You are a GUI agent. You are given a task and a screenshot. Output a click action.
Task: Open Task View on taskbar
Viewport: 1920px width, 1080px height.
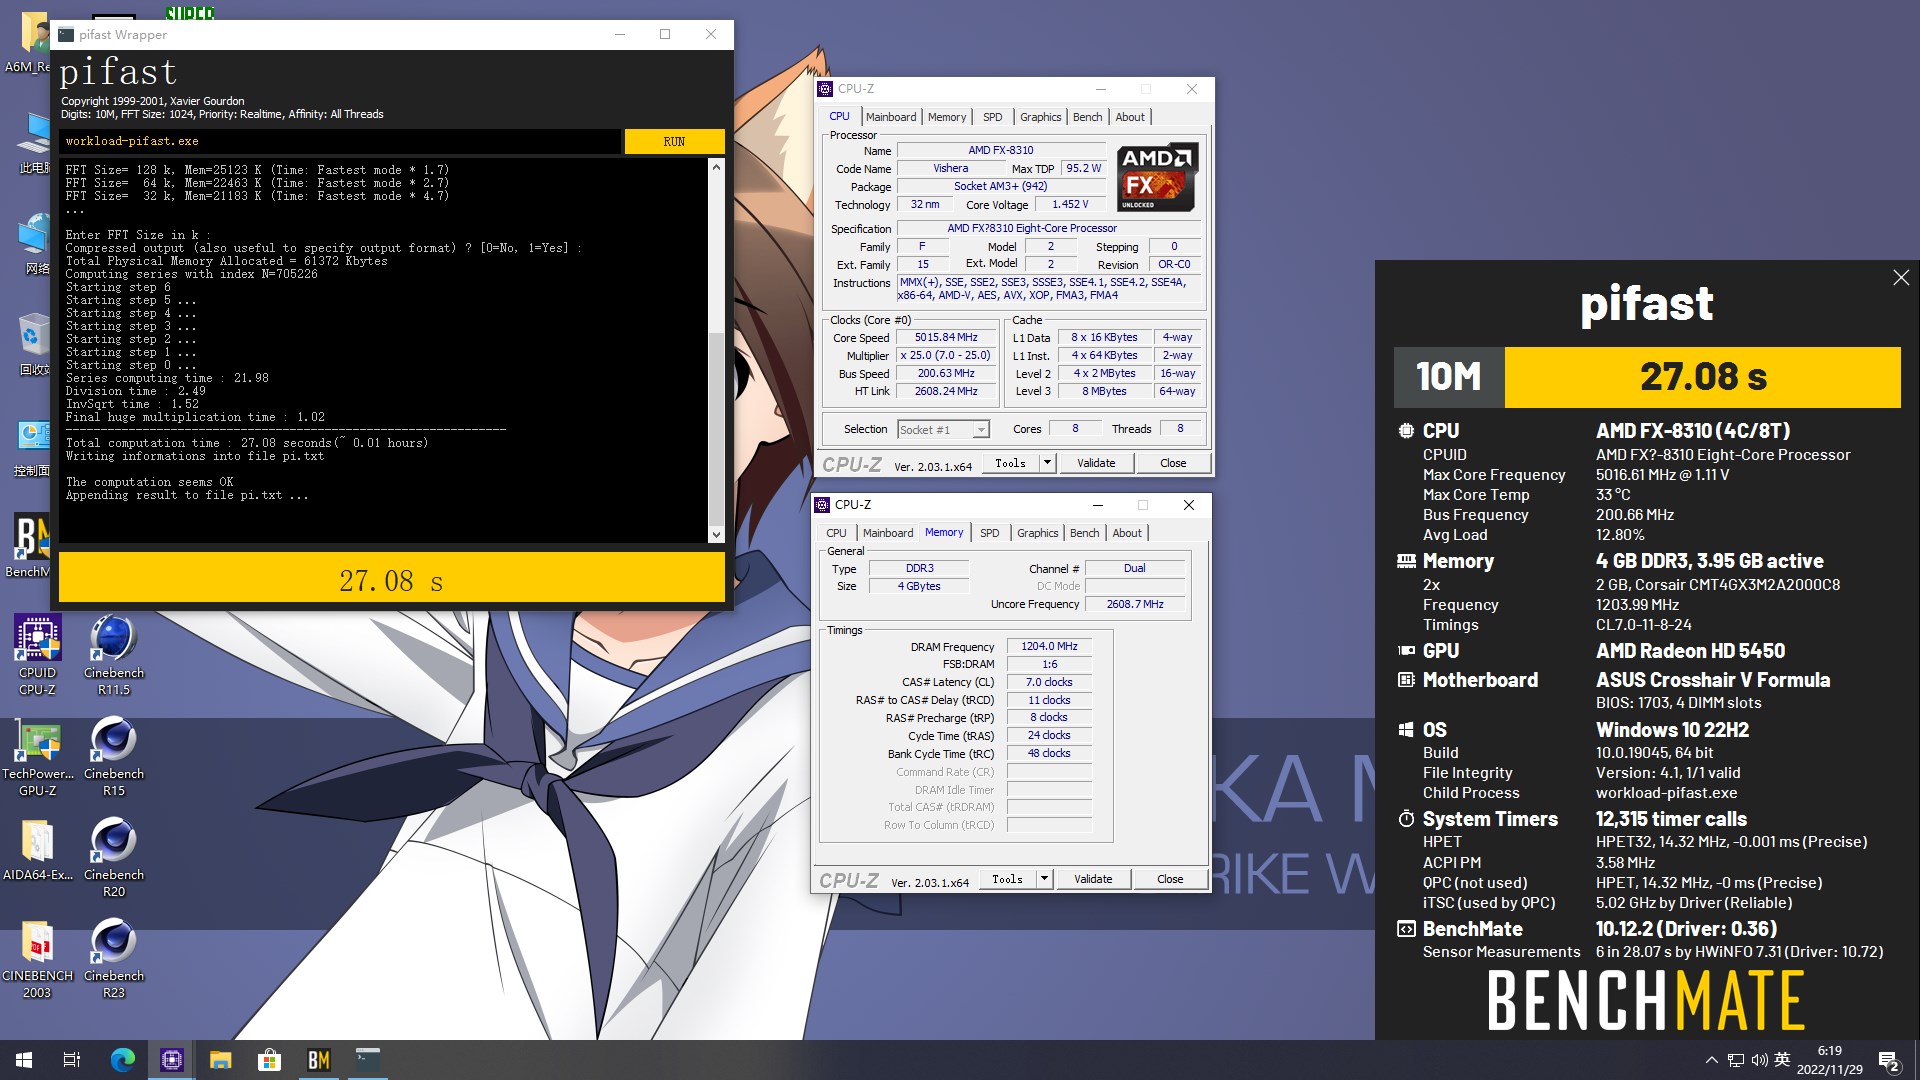click(72, 1060)
